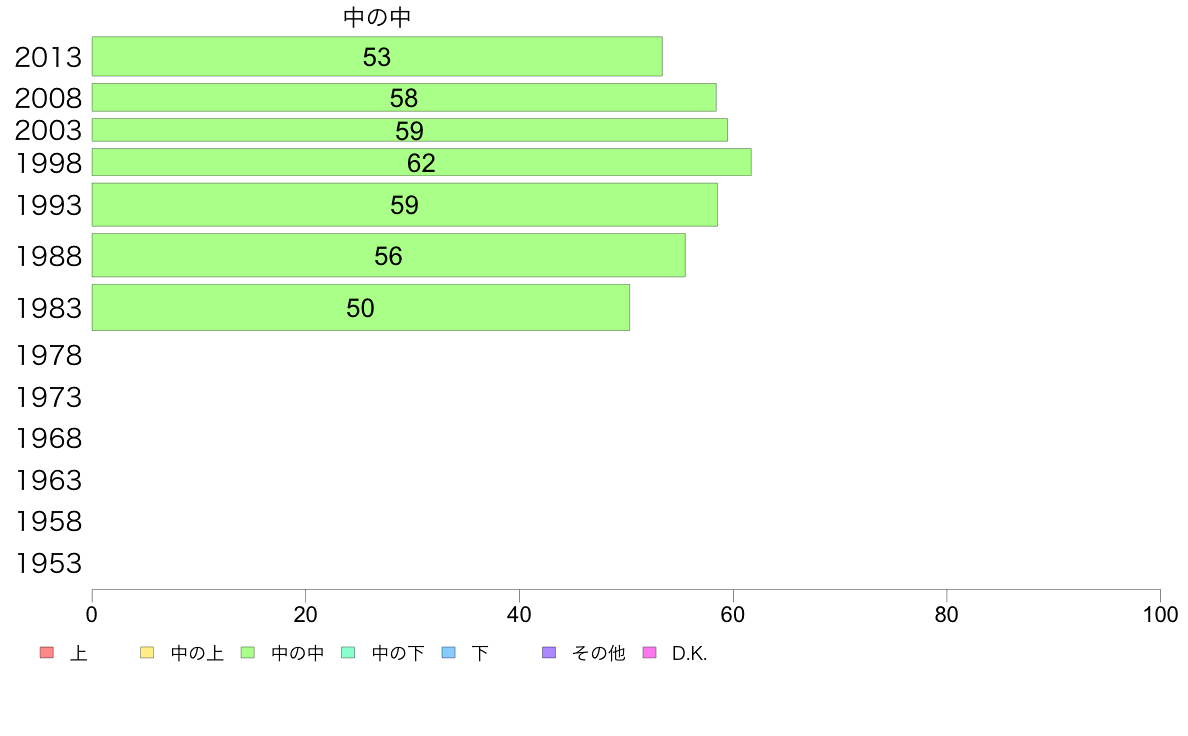The width and height of the screenshot is (1188, 736).
Task: Select the 2003 bar labeled 59
Action: pyautogui.click(x=410, y=130)
